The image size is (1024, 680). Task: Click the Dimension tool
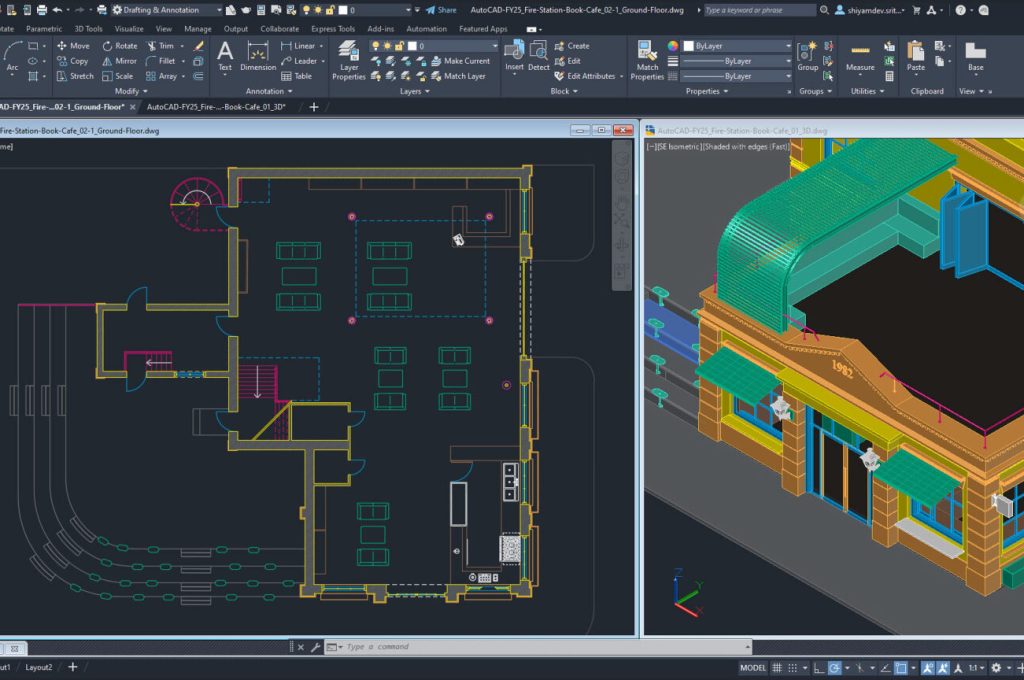pos(258,56)
